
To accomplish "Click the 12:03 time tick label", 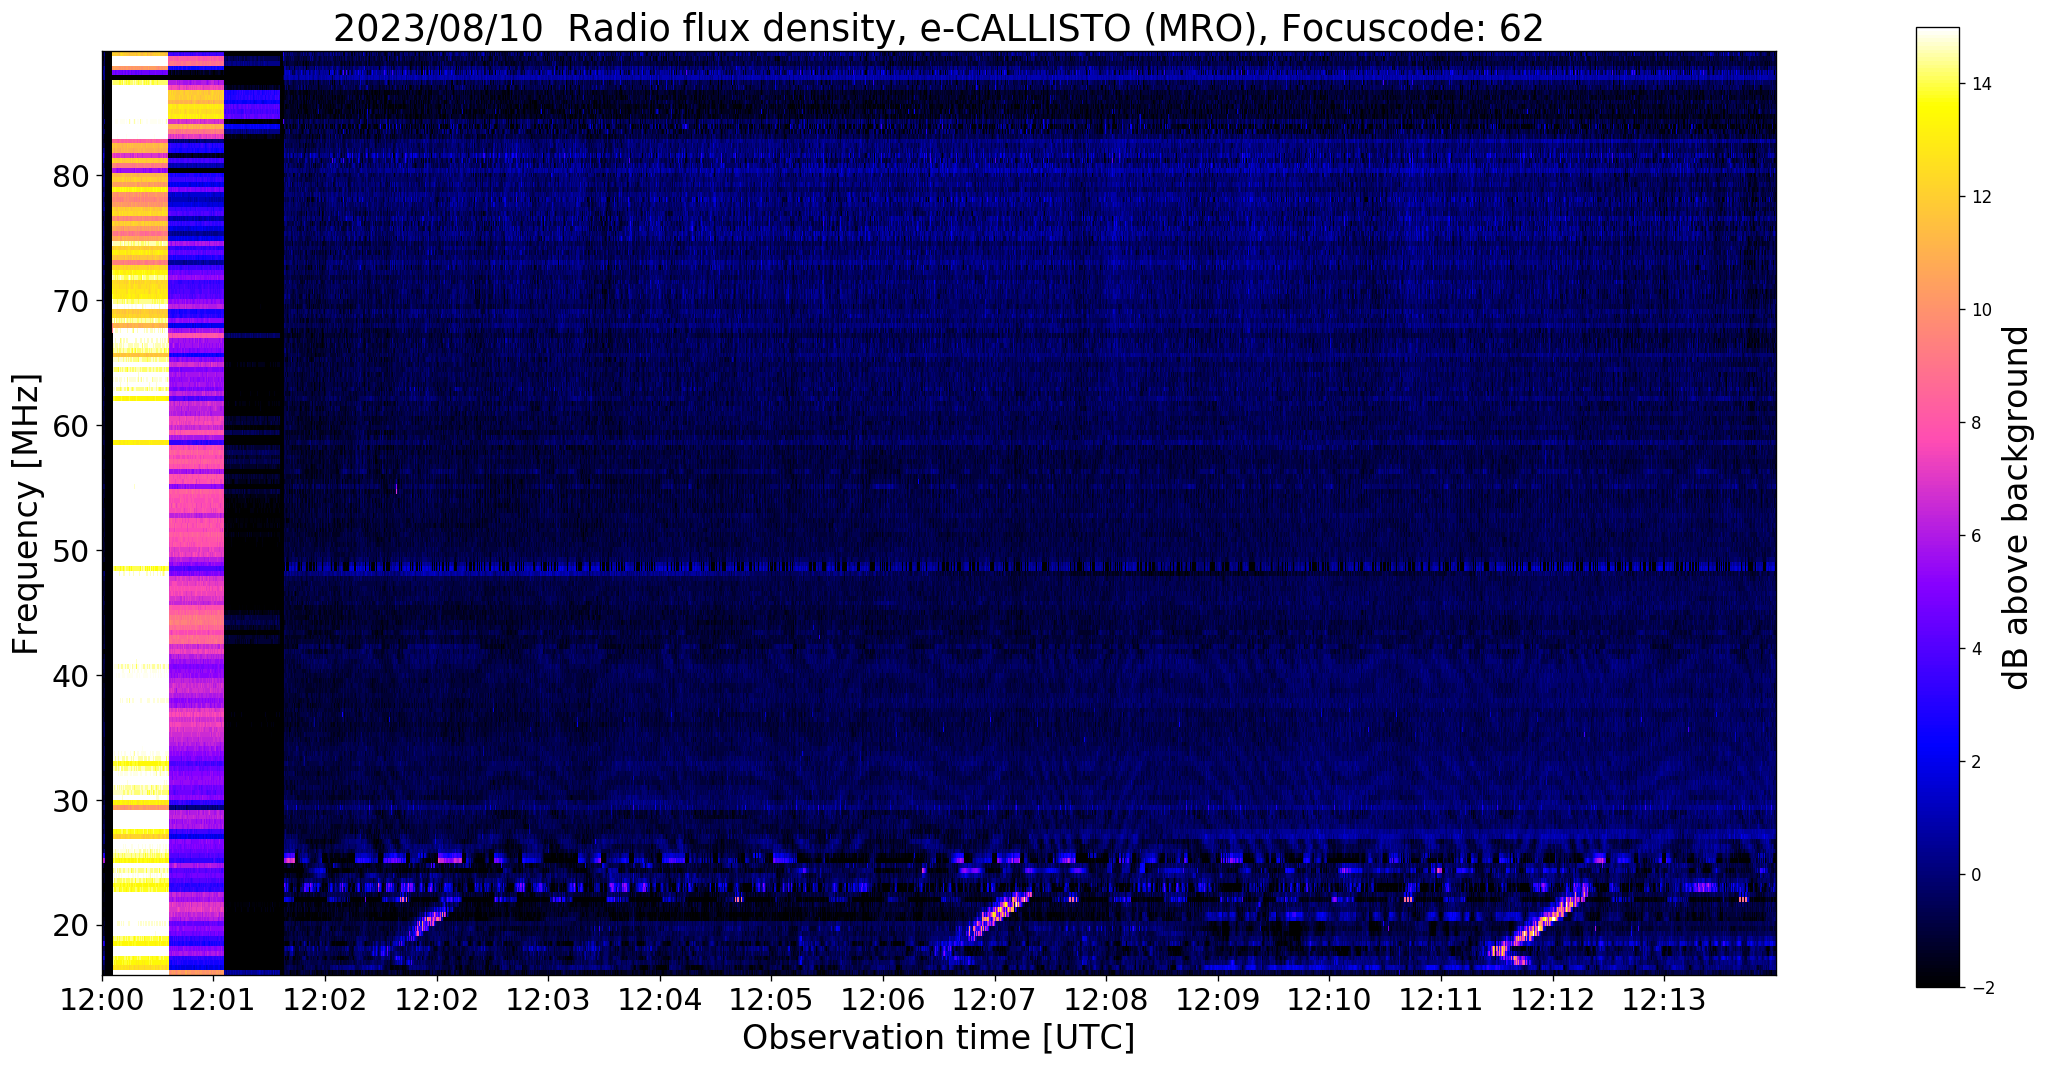I will tap(548, 999).
